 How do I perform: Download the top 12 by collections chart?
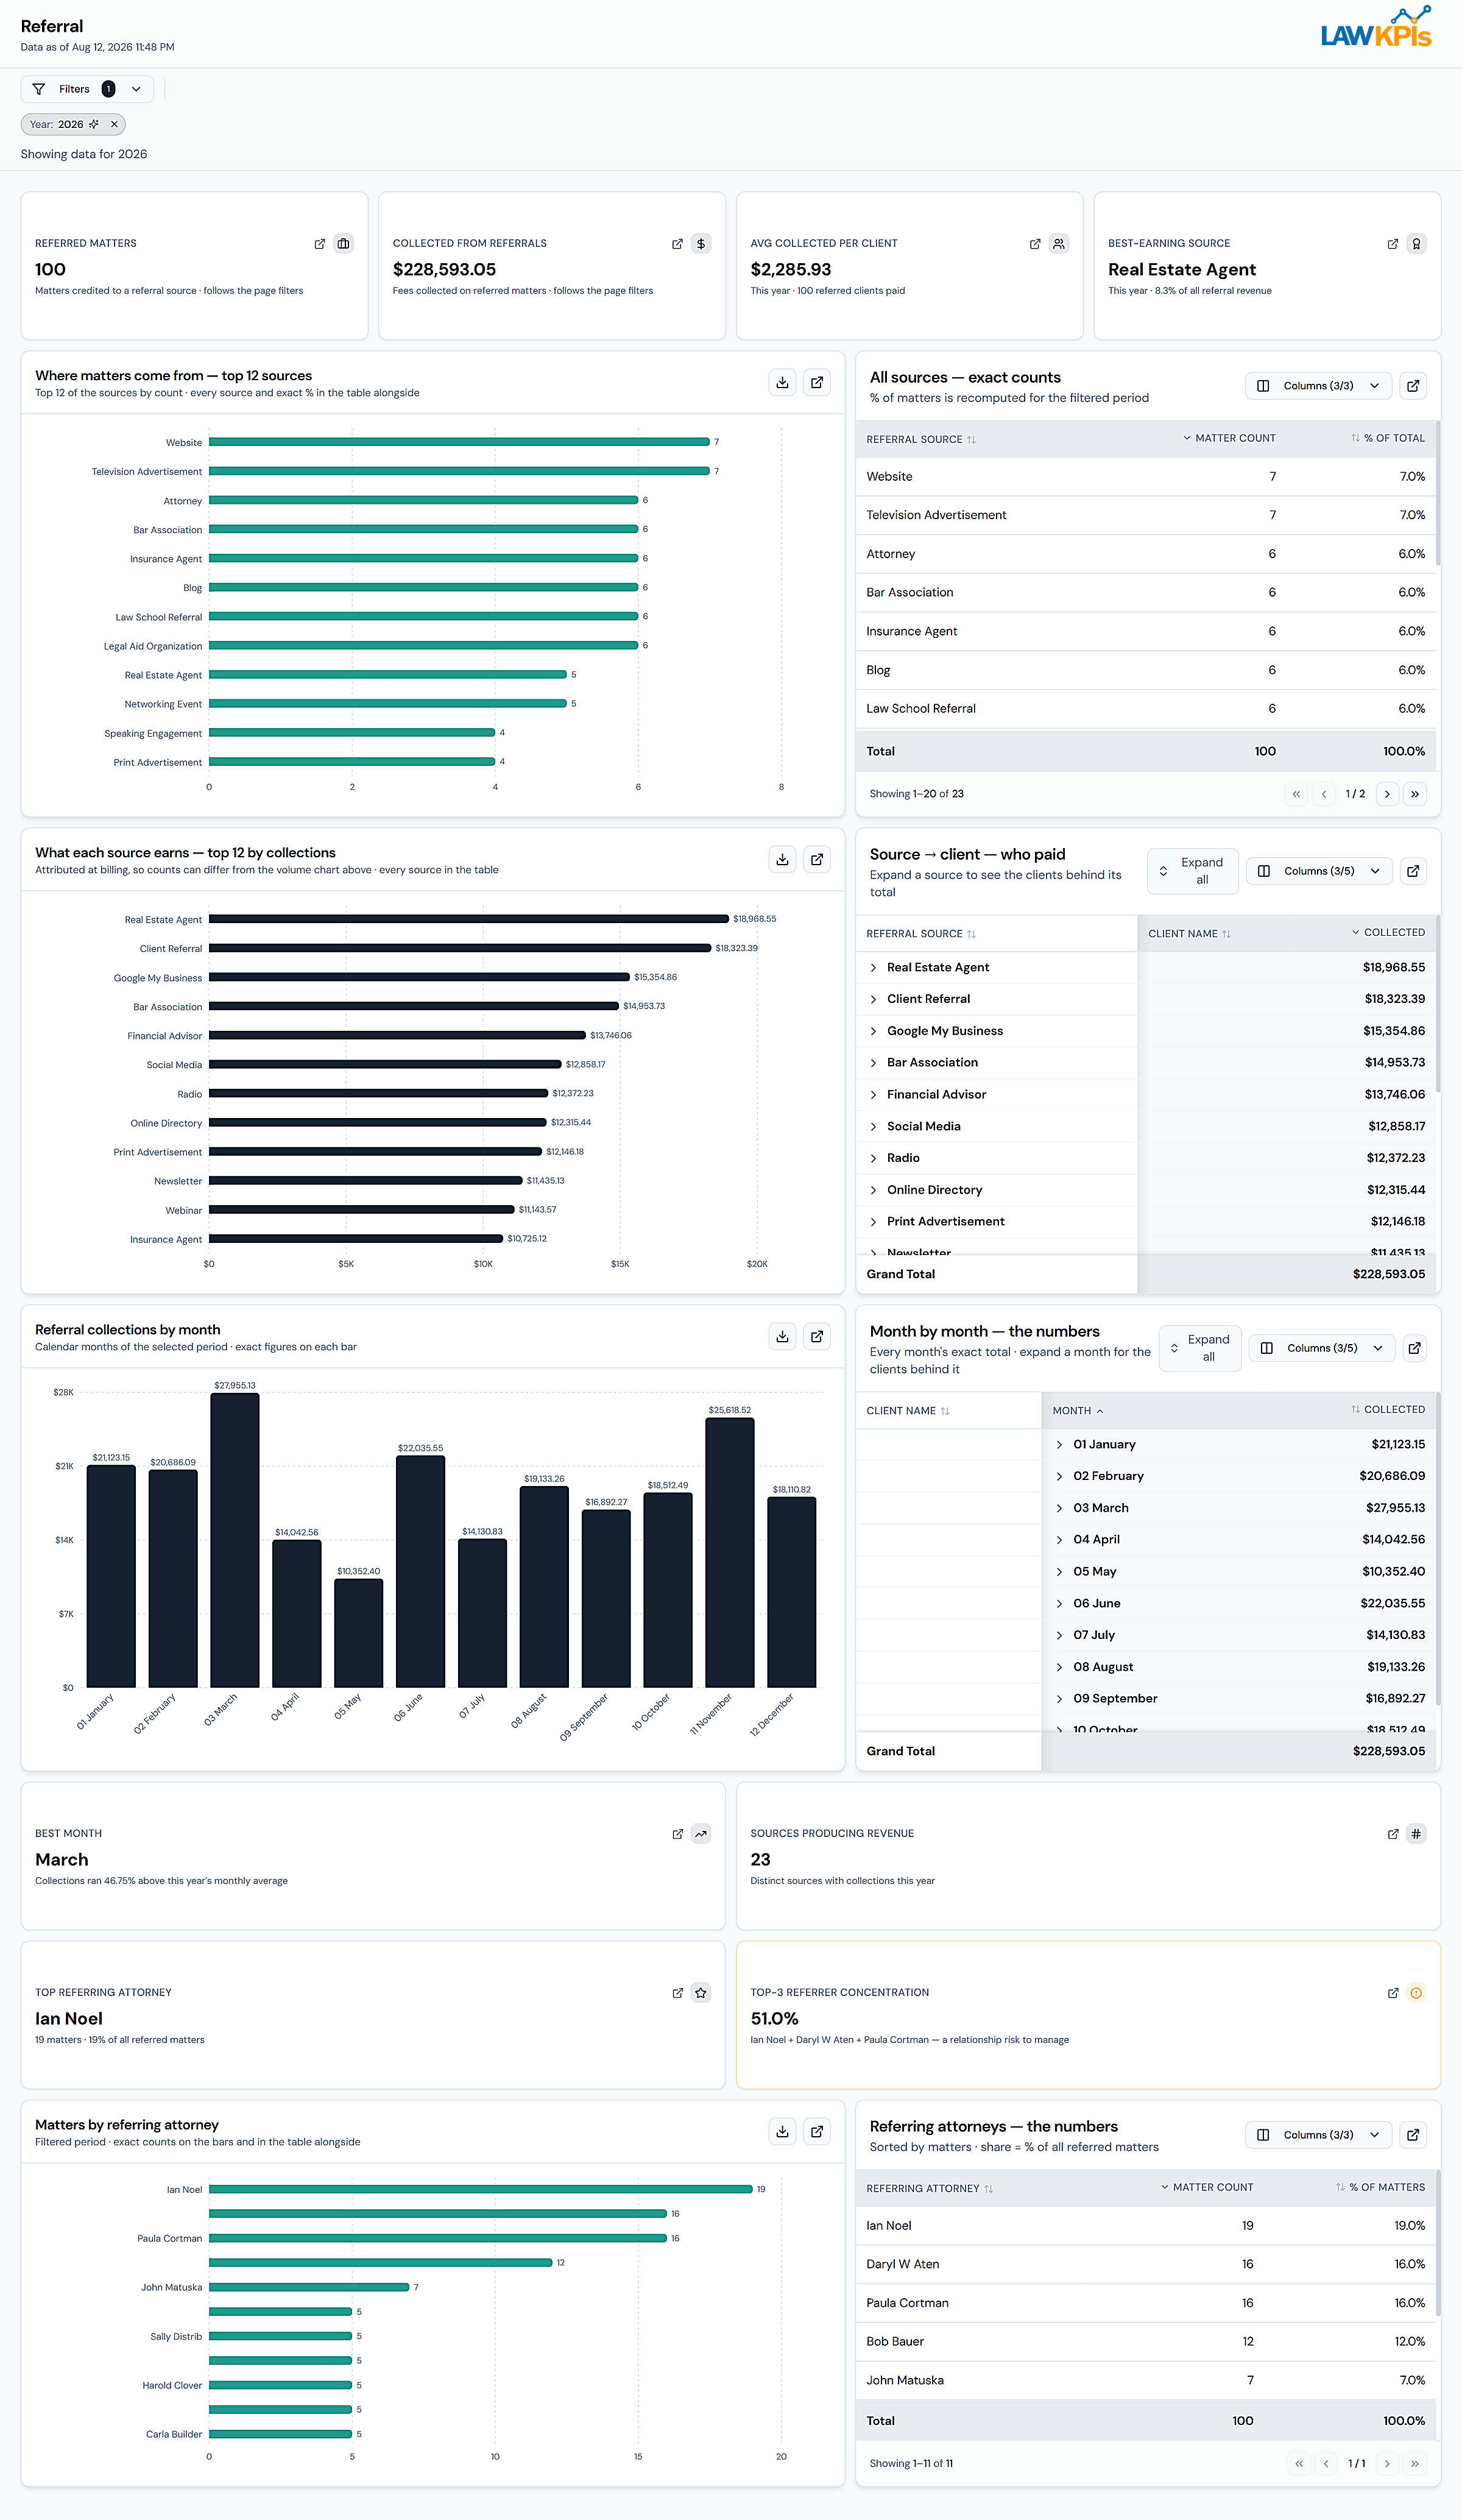tap(783, 859)
